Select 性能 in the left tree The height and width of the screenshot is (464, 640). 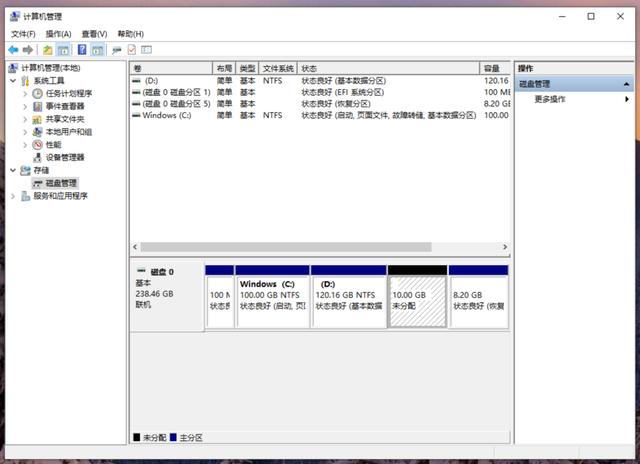tap(52, 144)
